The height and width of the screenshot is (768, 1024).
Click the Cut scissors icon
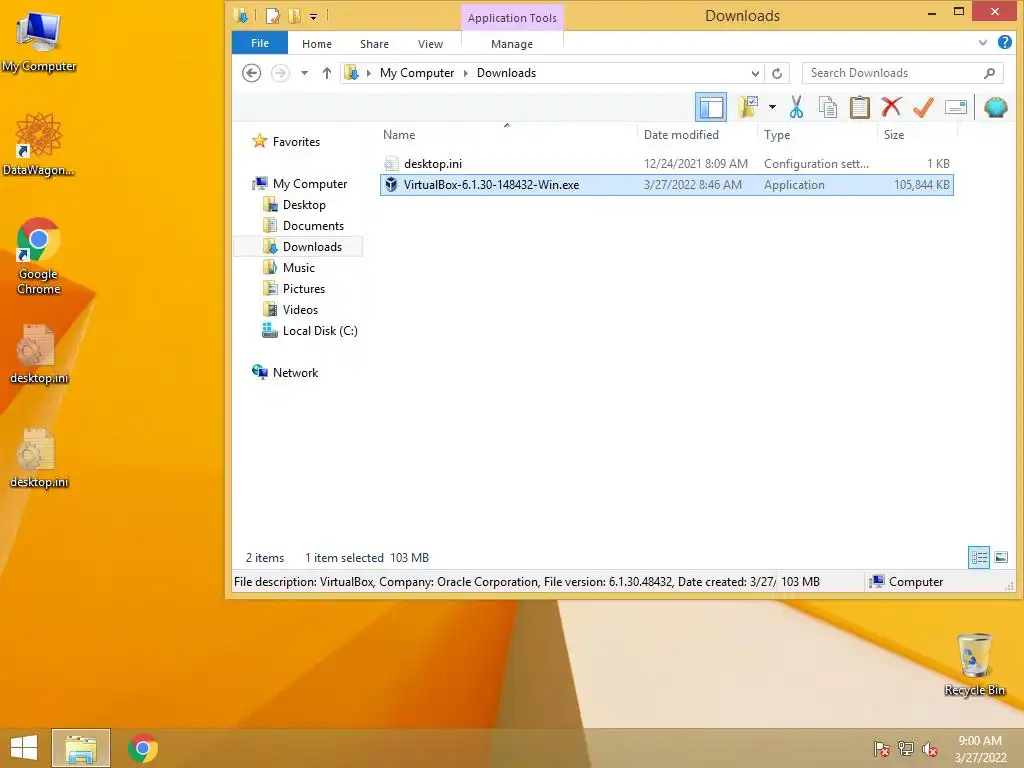tap(796, 107)
